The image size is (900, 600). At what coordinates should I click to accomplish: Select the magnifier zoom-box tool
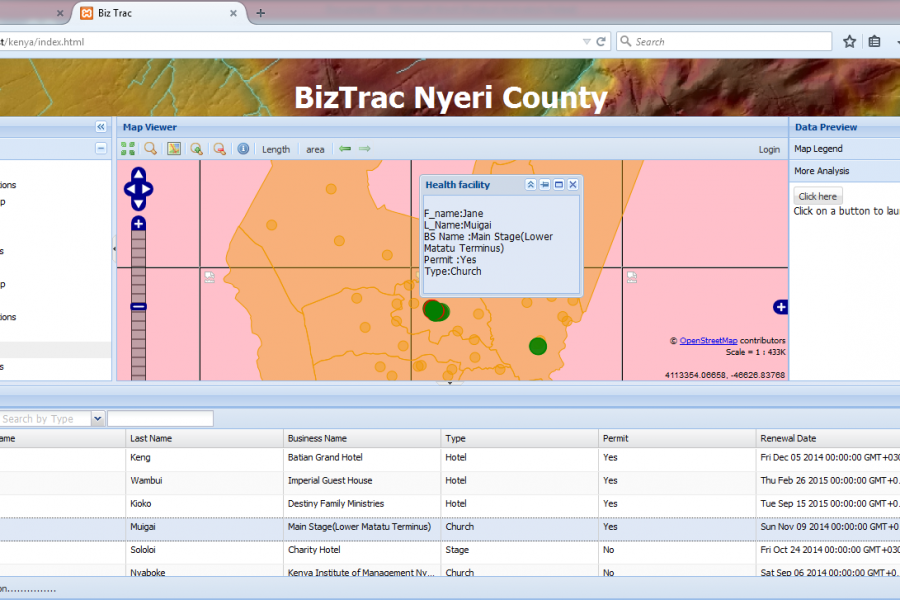click(x=150, y=149)
